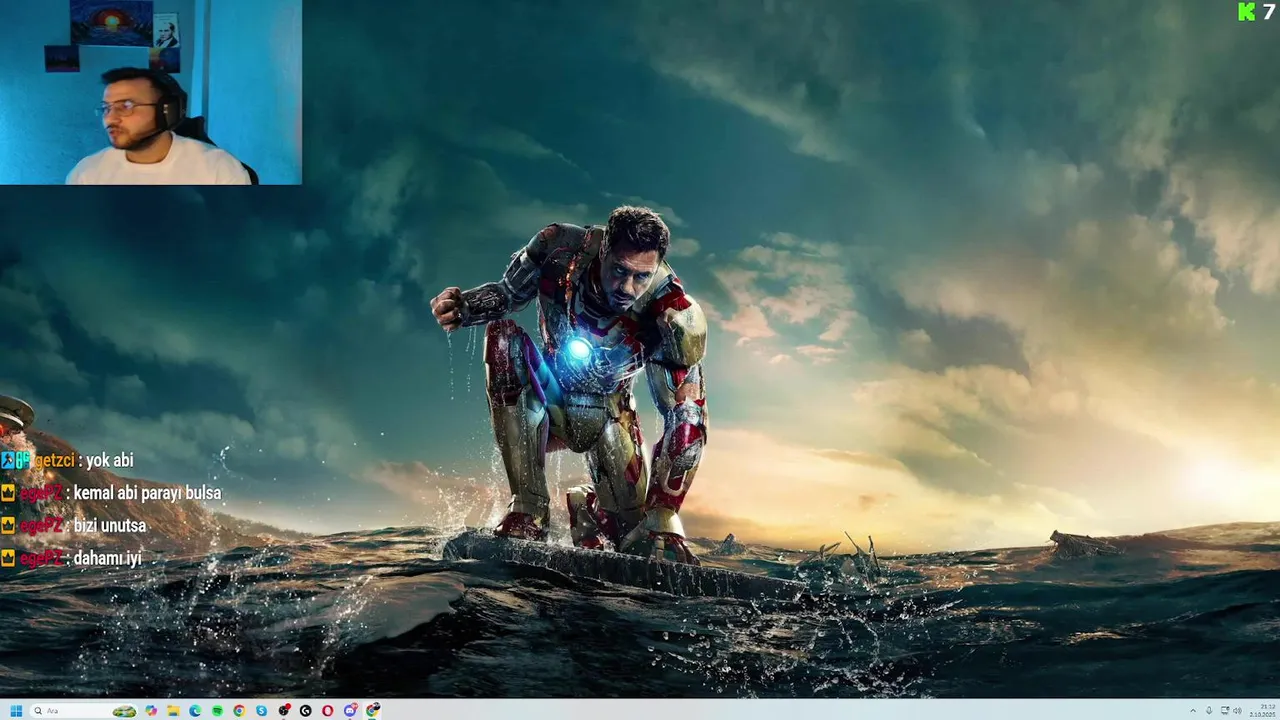Open Logitech G HUB from the taskbar
The width and height of the screenshot is (1280, 720).
click(x=306, y=711)
